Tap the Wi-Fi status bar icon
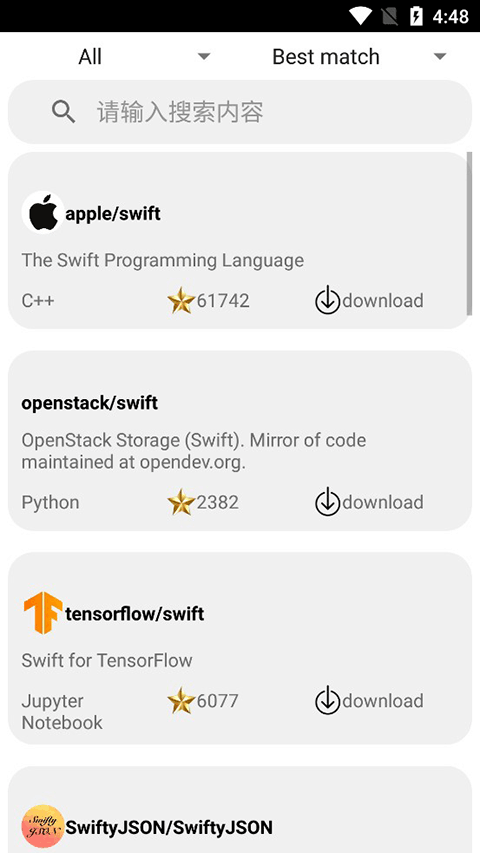480x853 pixels. (x=360, y=16)
